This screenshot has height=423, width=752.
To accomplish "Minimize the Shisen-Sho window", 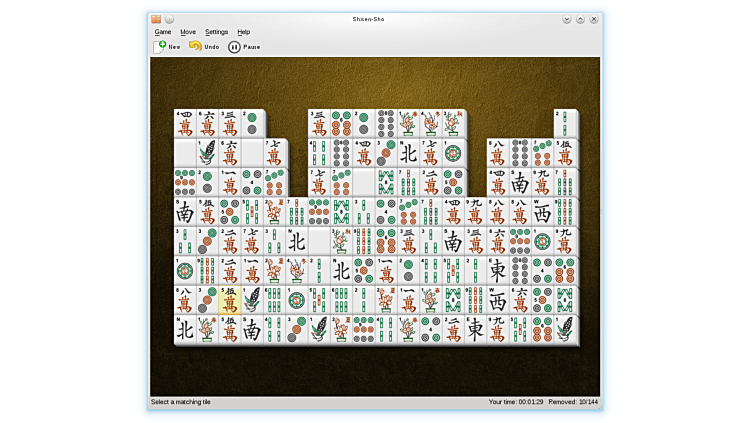I will point(567,19).
